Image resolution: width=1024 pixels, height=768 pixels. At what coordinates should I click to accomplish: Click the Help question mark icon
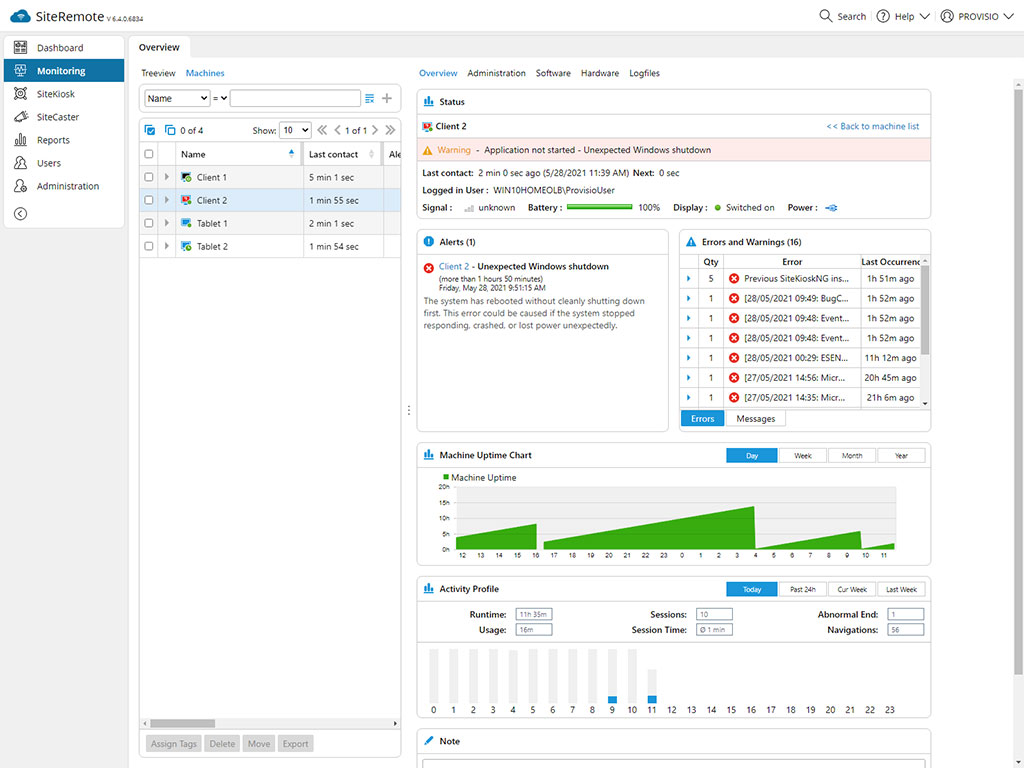click(x=883, y=16)
